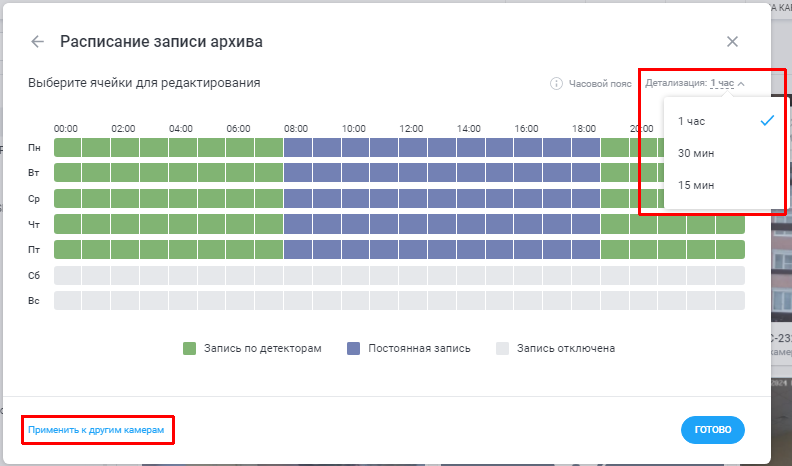Select Friday (Пт) 02:00 cell

[x=125, y=249]
